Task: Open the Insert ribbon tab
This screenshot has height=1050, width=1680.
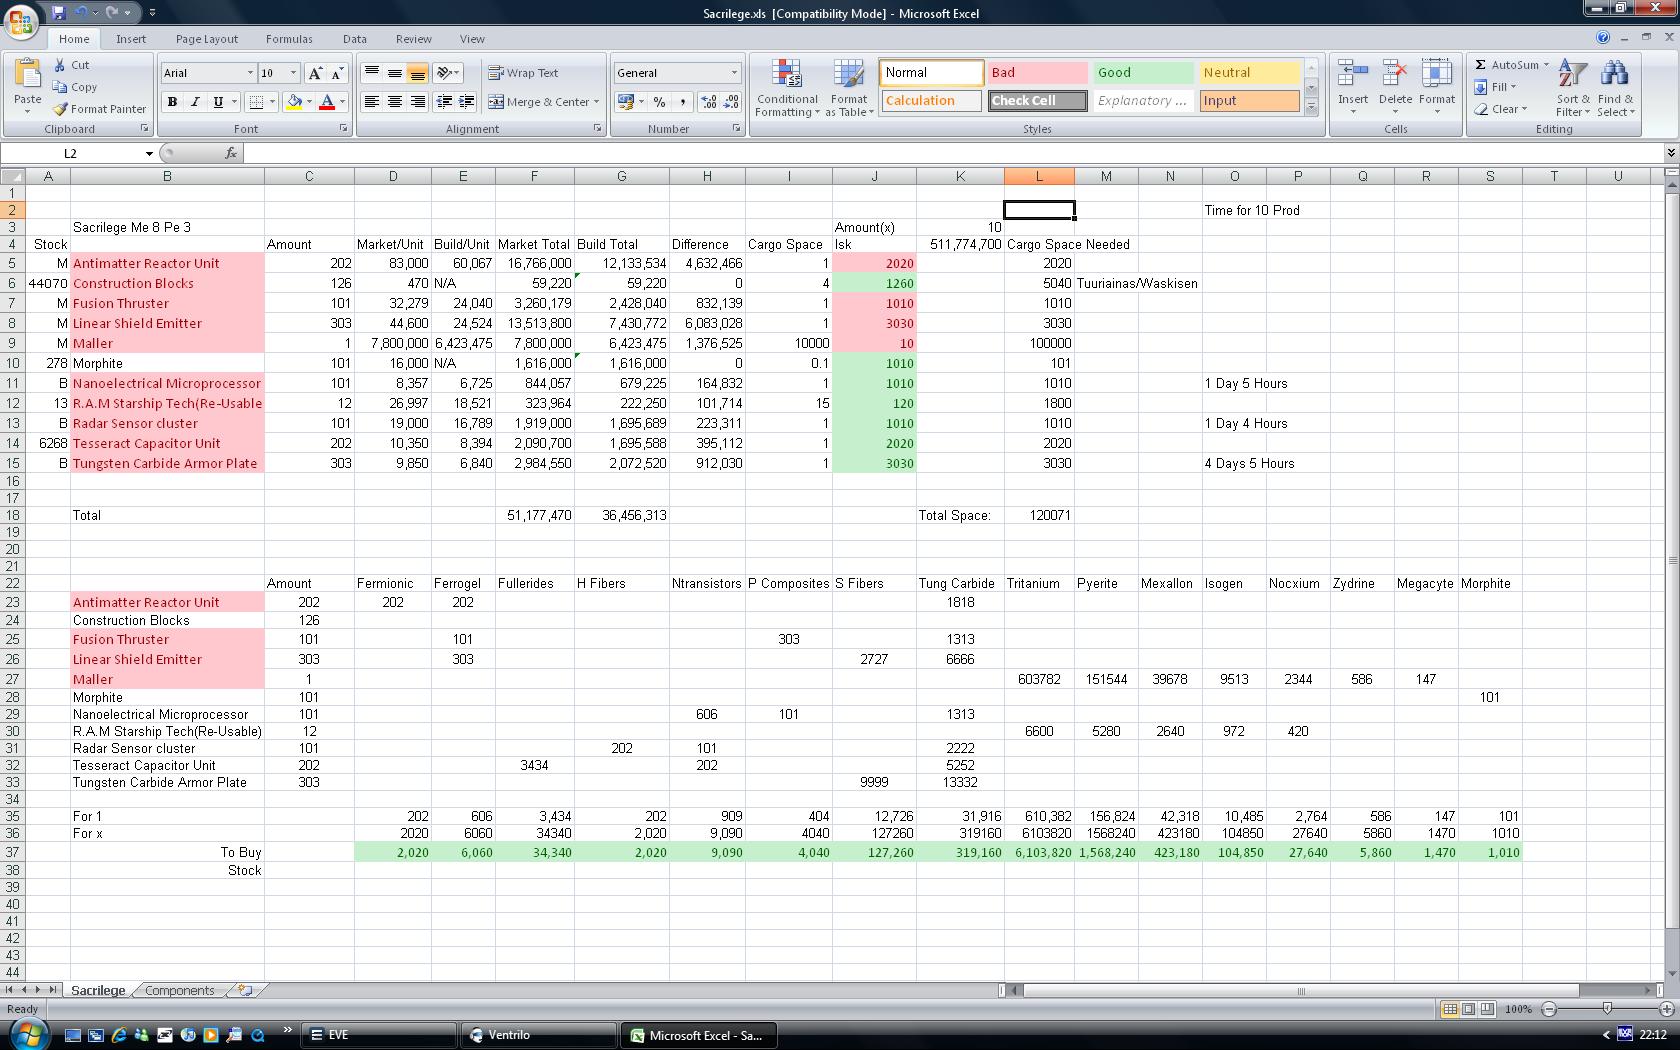Action: tap(131, 39)
